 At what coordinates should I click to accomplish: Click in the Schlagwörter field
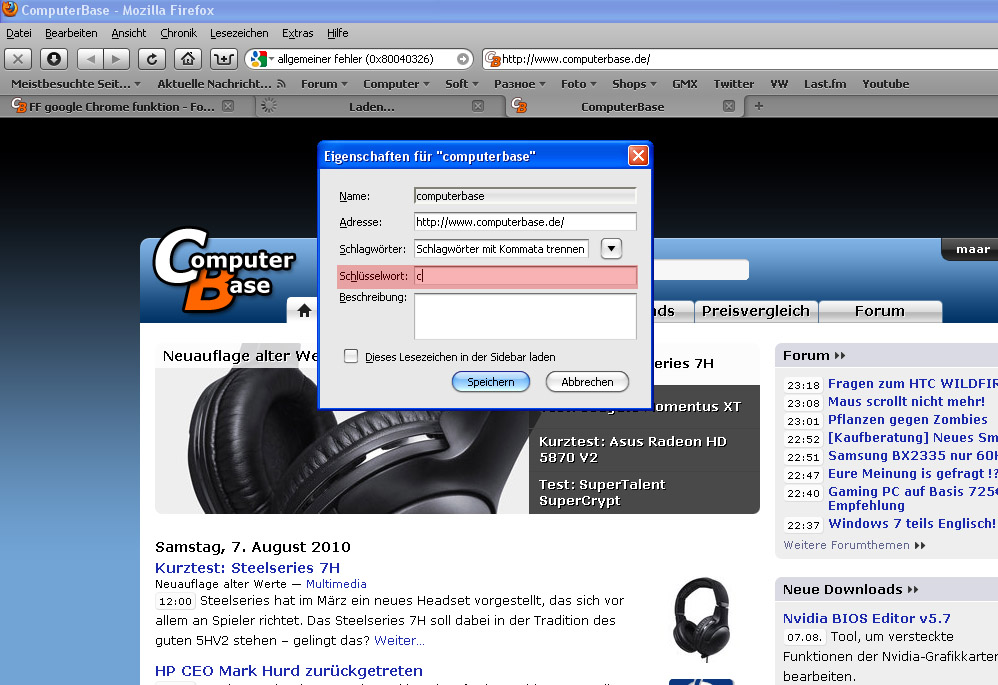click(502, 249)
